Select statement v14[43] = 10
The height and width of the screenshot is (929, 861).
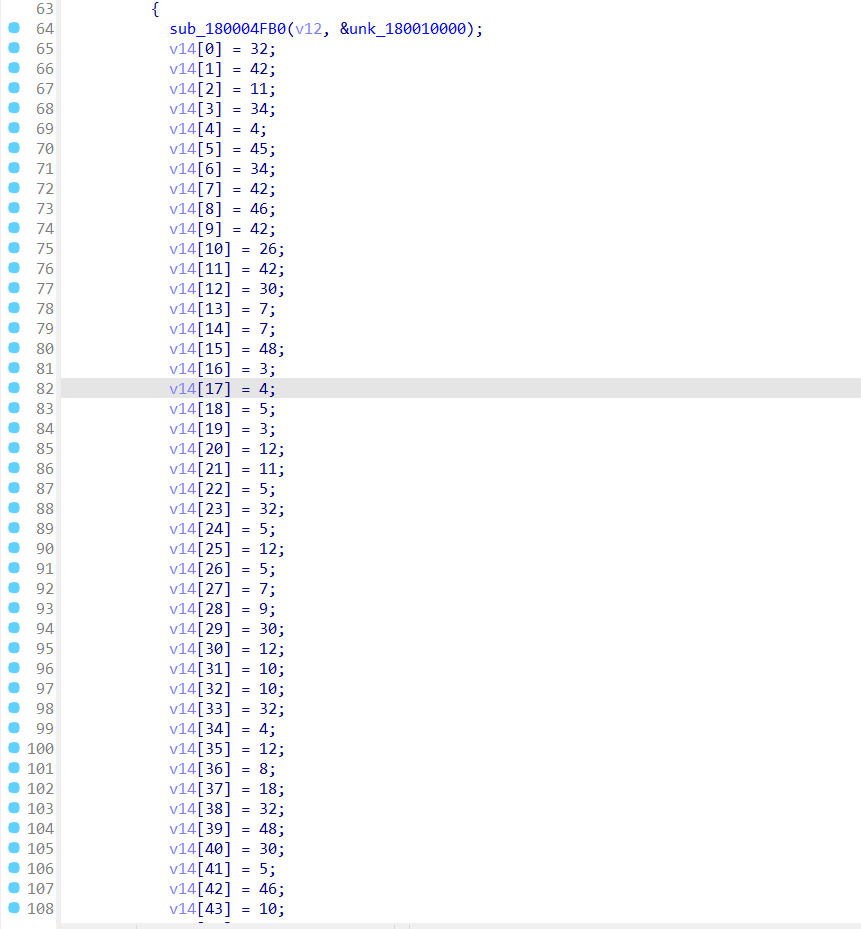click(x=227, y=909)
